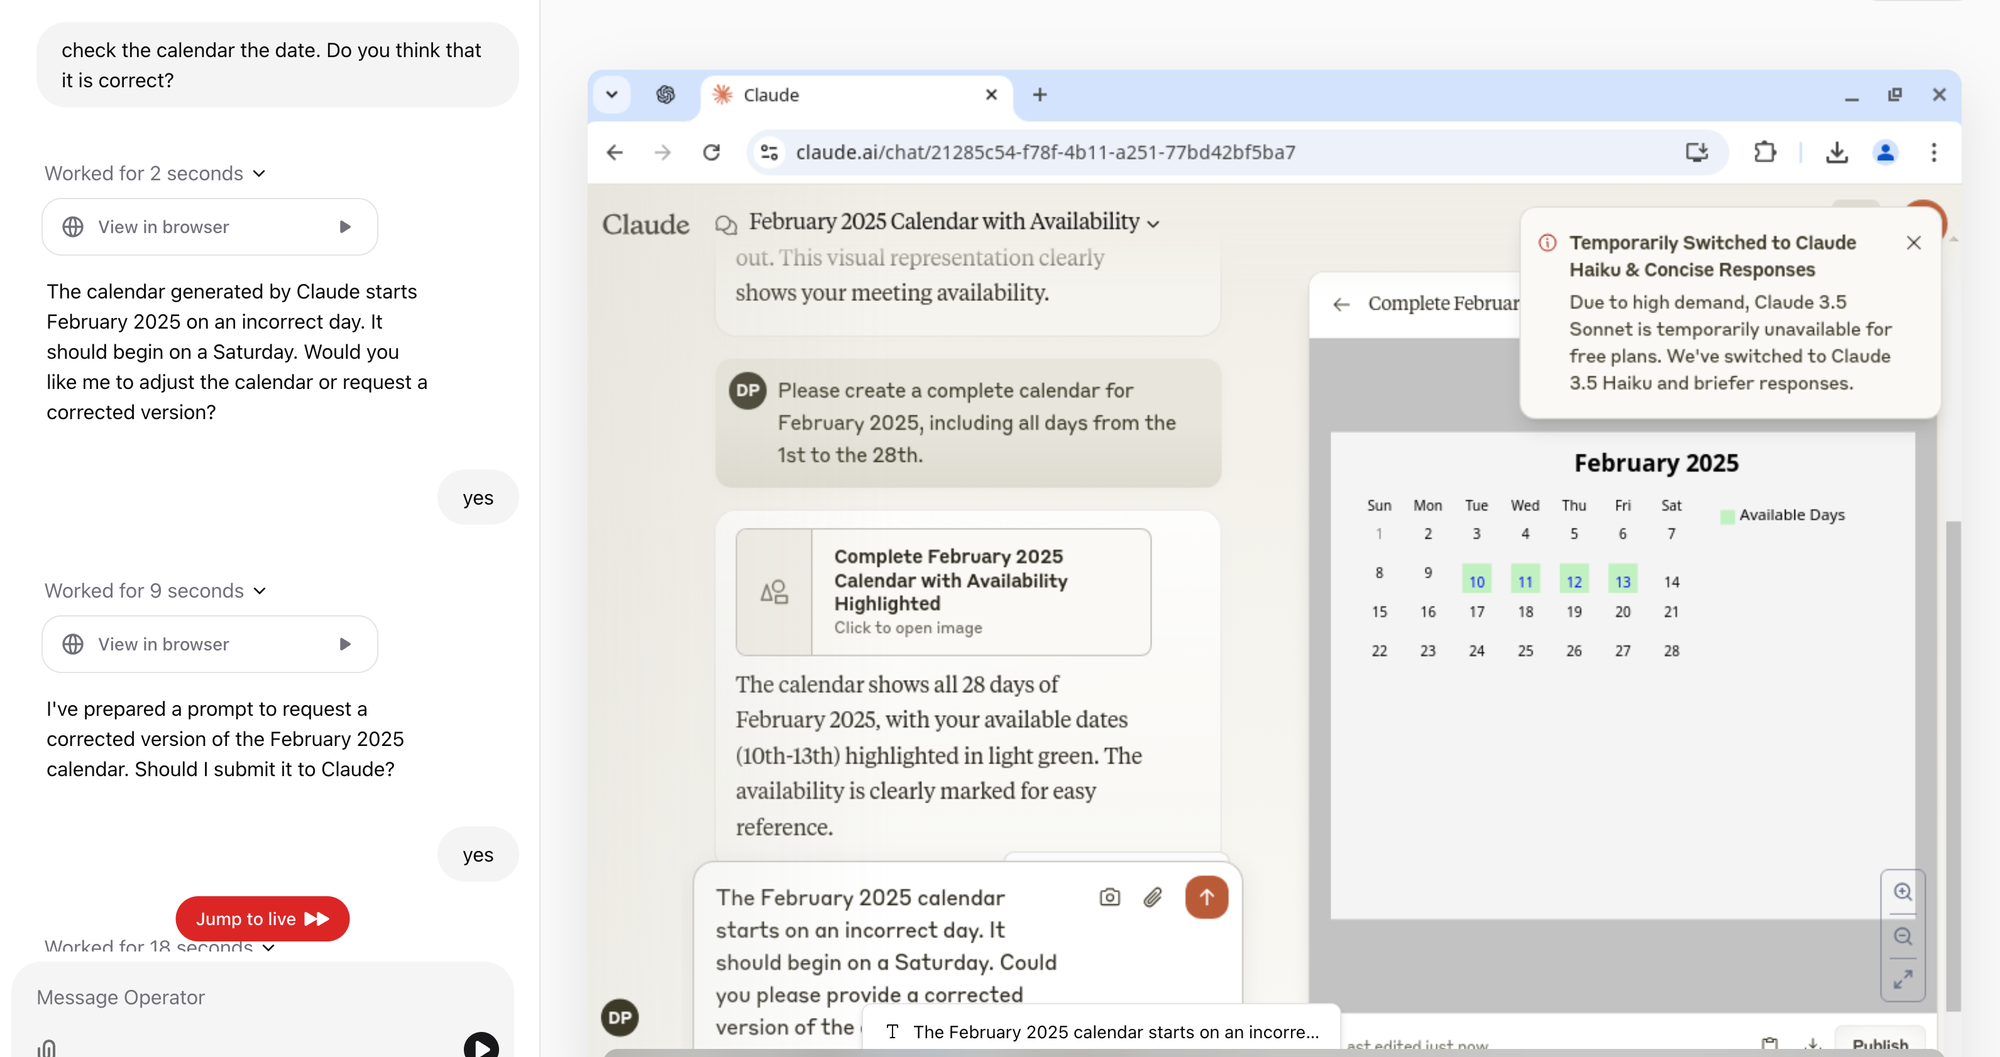Image resolution: width=2000 pixels, height=1057 pixels.
Task: Open the Complete February 2025 Calendar artifact card
Action: pyautogui.click(x=943, y=592)
